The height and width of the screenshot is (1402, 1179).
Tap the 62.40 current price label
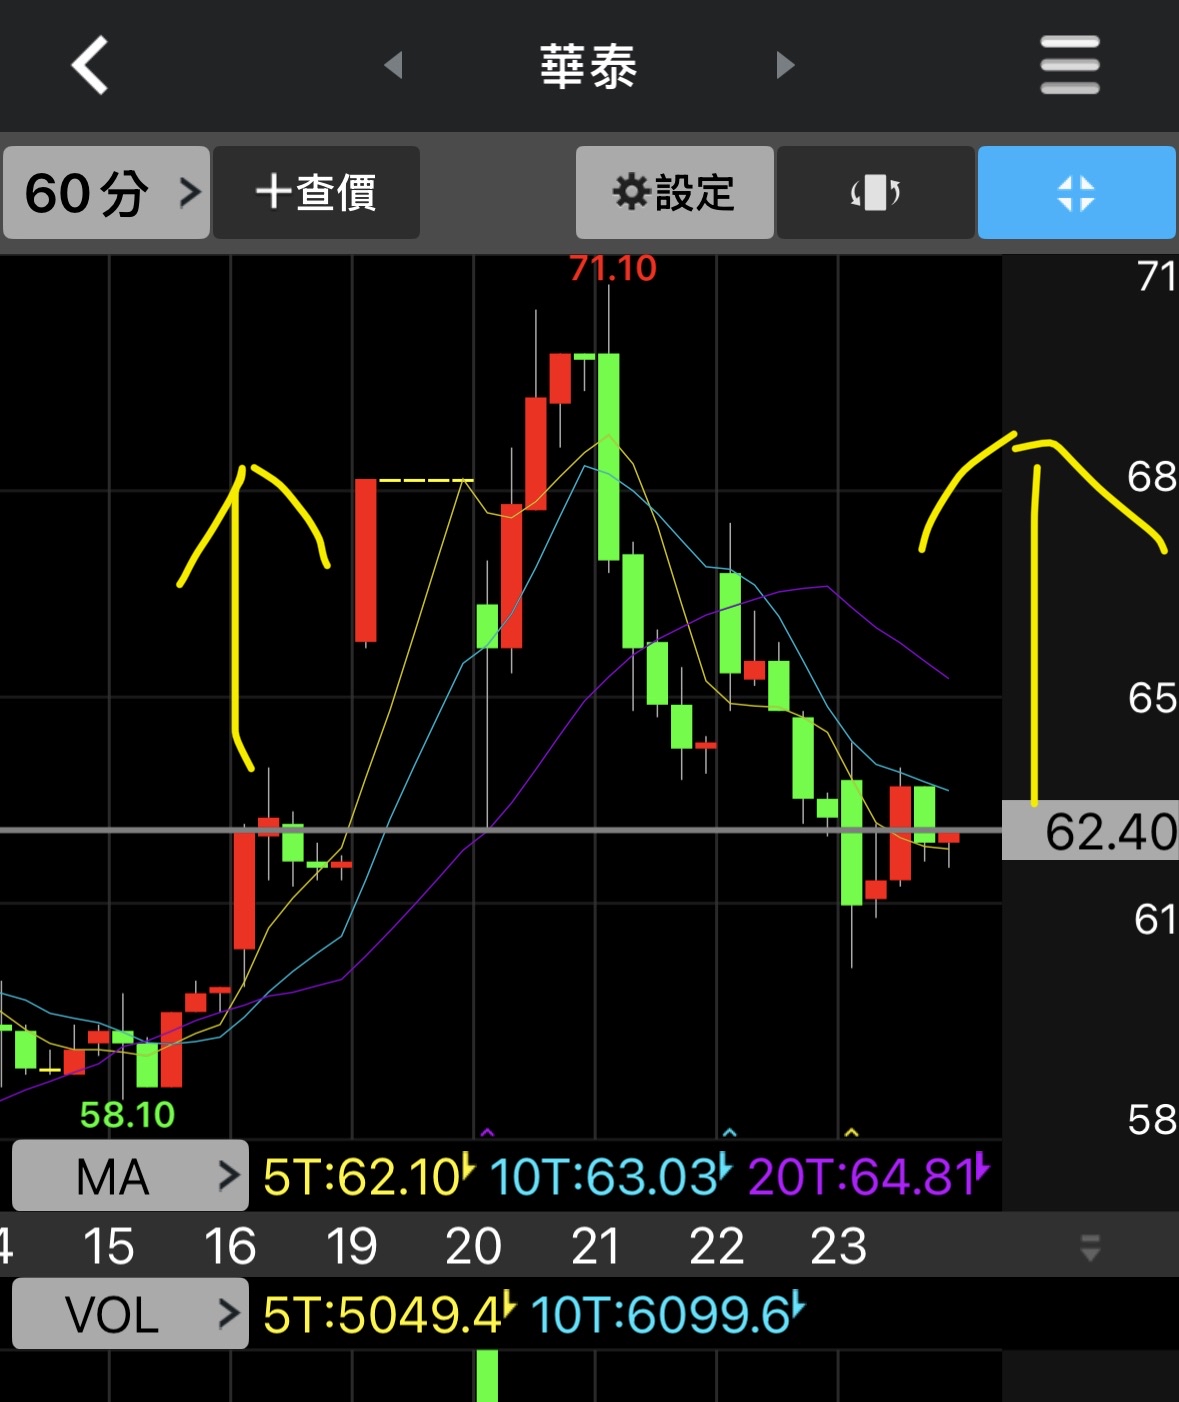point(1090,831)
